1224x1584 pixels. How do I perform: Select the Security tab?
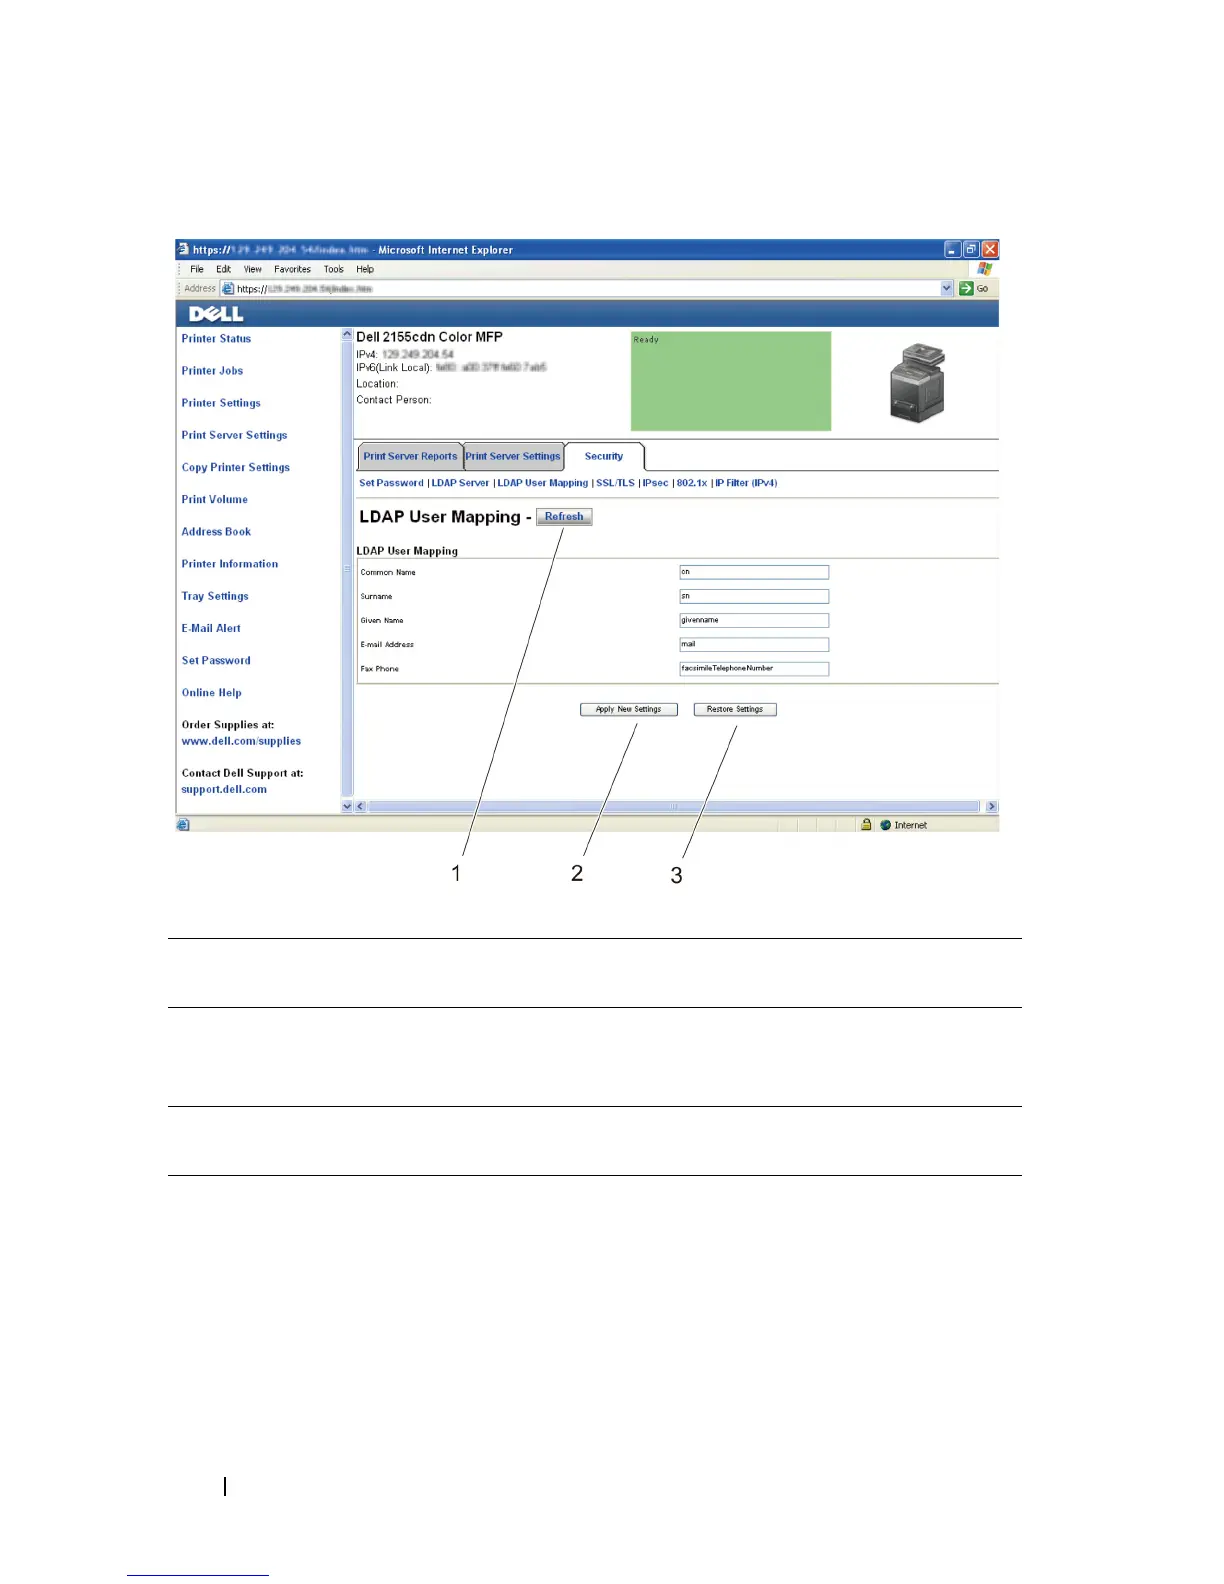604,456
